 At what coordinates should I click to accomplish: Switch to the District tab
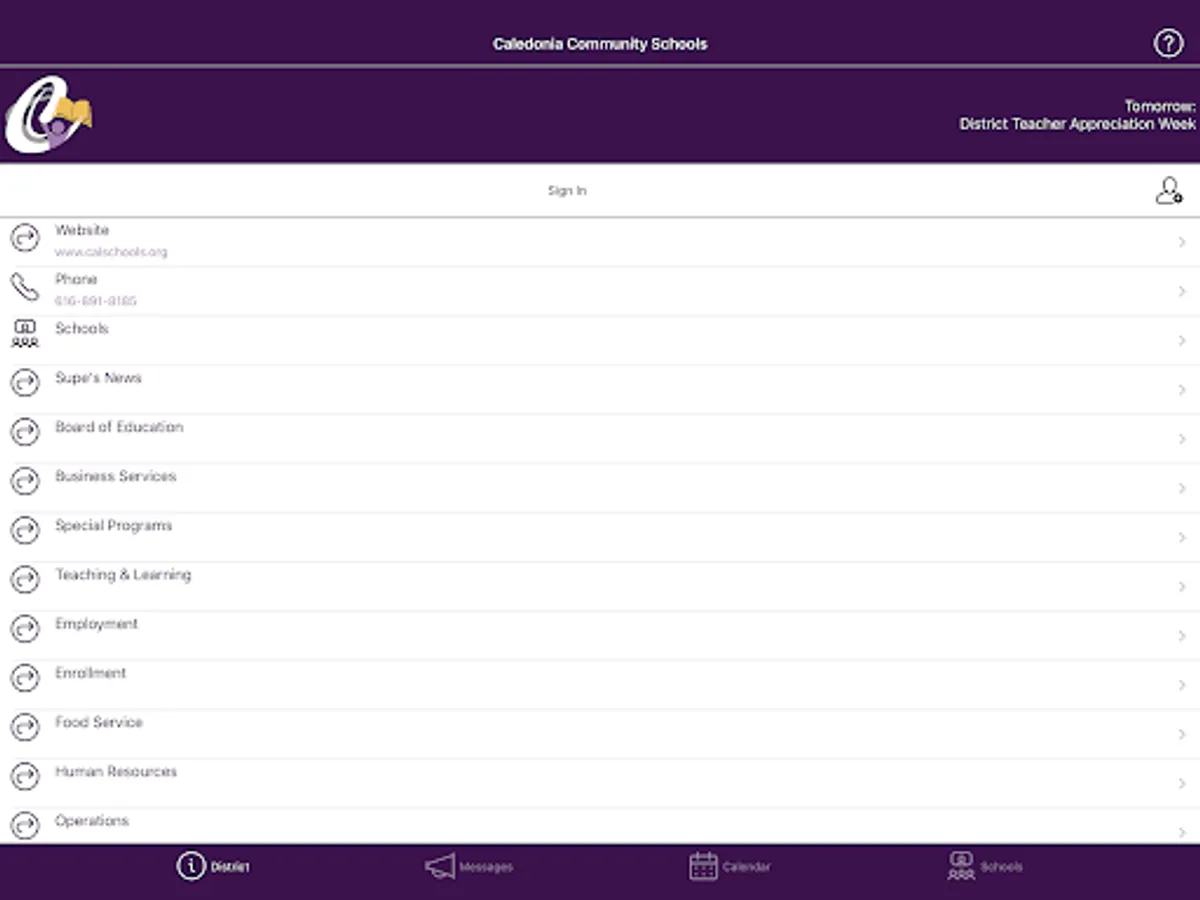(213, 866)
